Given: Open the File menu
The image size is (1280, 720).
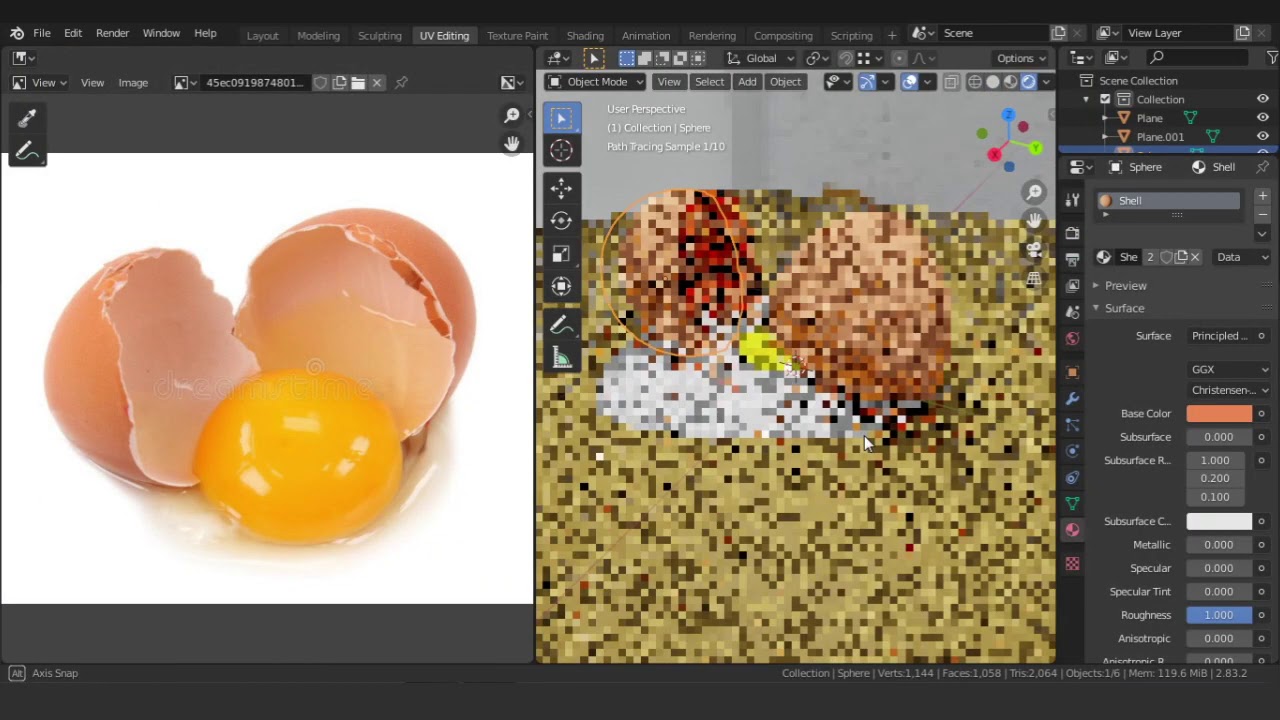Looking at the screenshot, I should [42, 33].
